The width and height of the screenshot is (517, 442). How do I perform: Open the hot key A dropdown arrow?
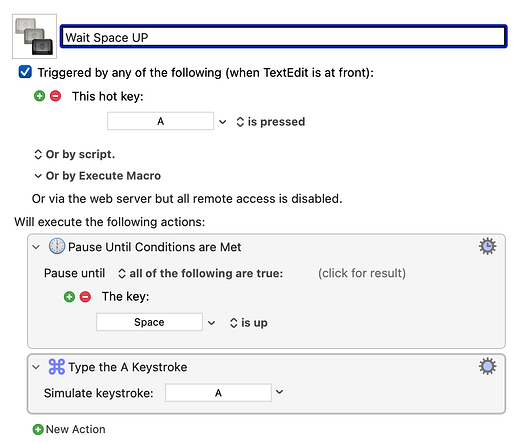(x=223, y=122)
